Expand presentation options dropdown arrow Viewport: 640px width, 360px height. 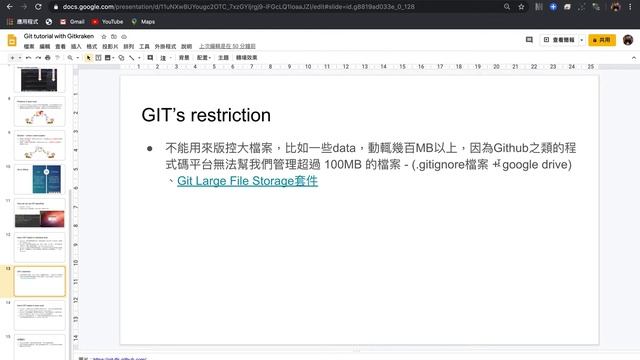[582, 40]
